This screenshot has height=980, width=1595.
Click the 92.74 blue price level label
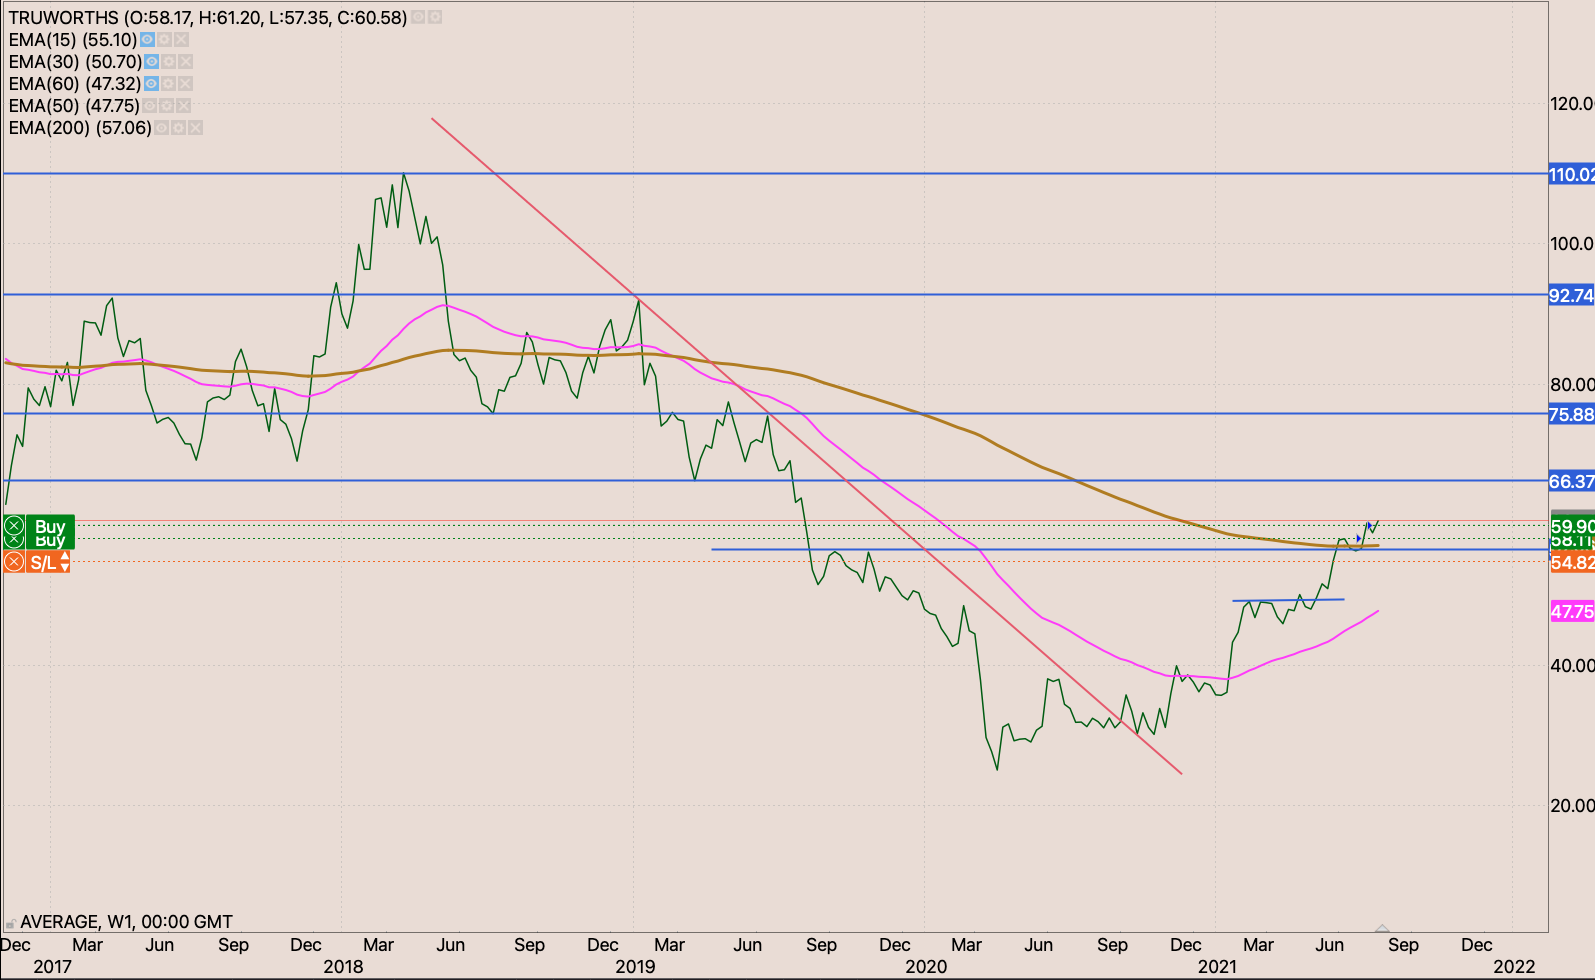click(1570, 296)
